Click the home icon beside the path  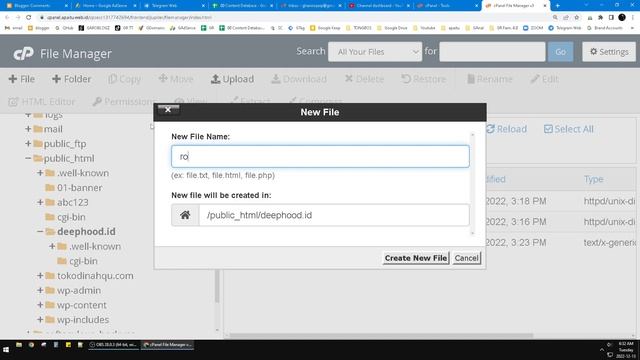click(185, 215)
